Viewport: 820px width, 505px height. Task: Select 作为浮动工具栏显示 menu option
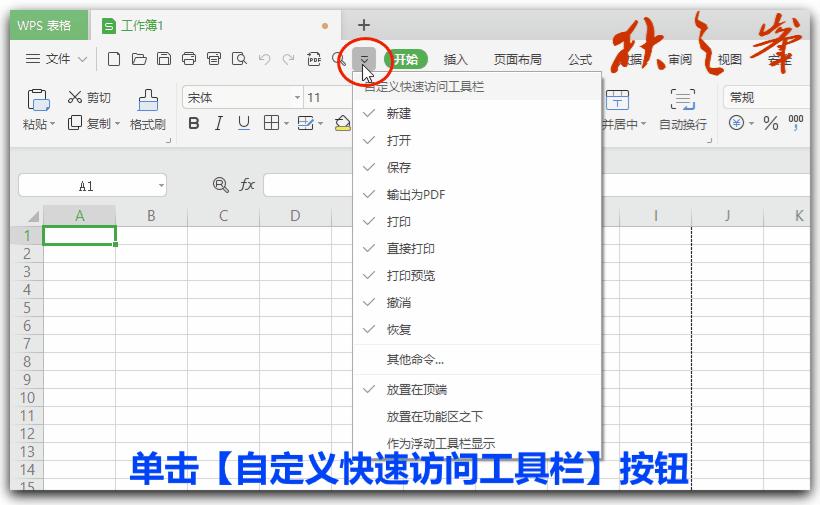point(477,443)
